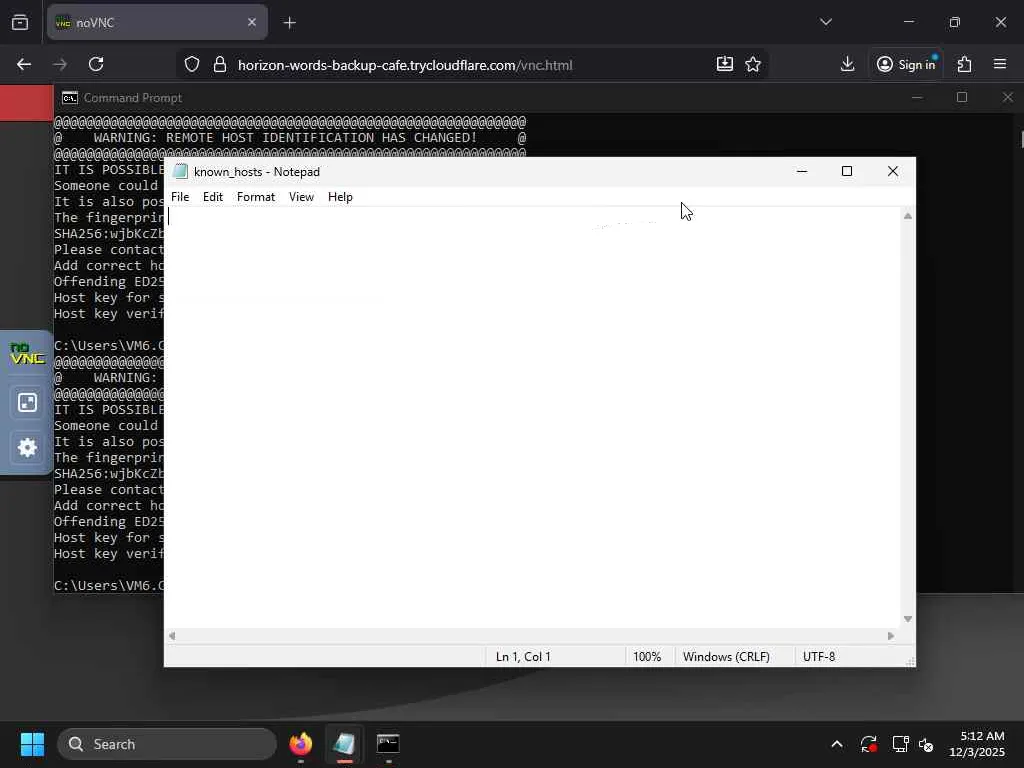
Task: Click the browser address bar URL
Action: 405,65
